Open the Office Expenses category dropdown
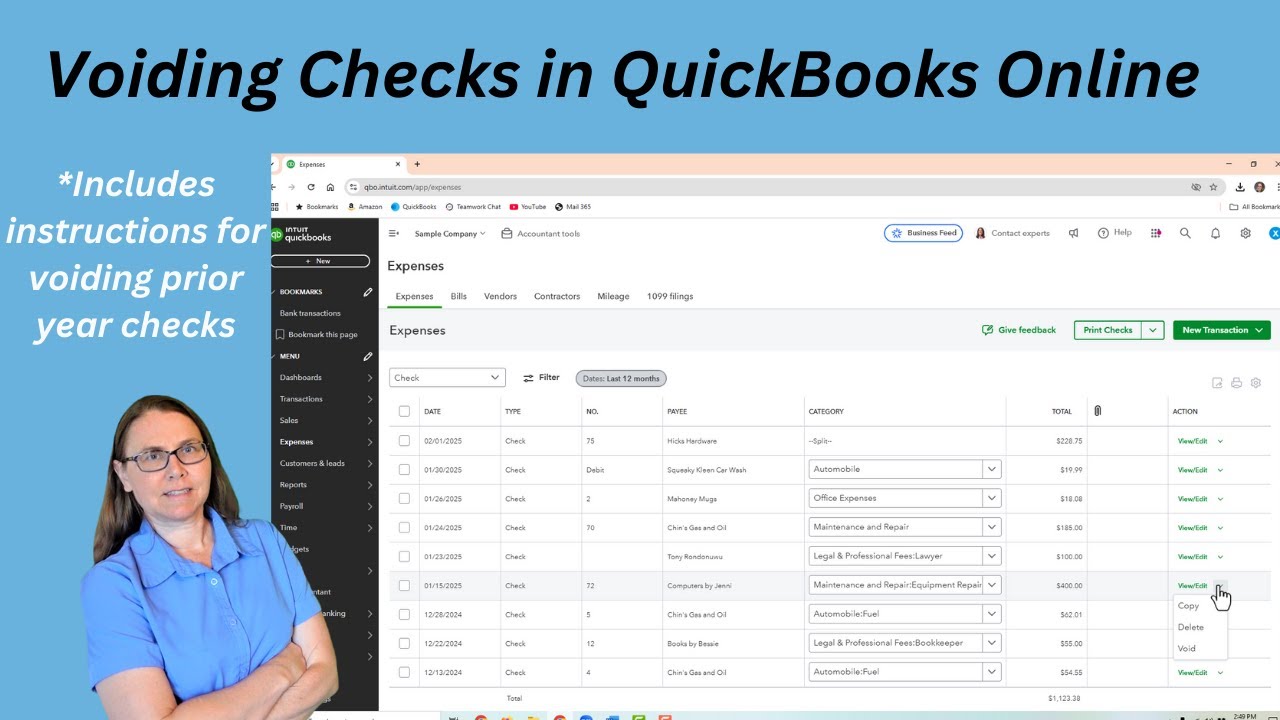This screenshot has width=1280, height=720. coord(991,498)
